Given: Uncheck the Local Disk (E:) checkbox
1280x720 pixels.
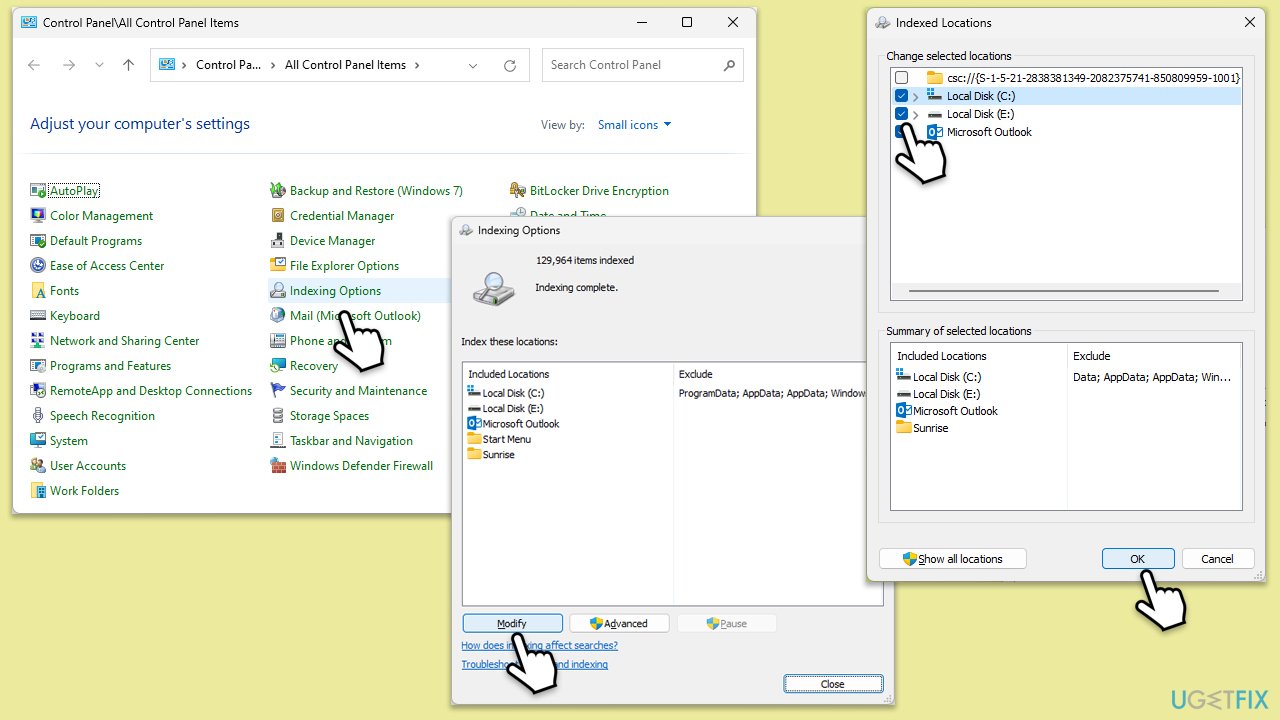Looking at the screenshot, I should [x=902, y=114].
